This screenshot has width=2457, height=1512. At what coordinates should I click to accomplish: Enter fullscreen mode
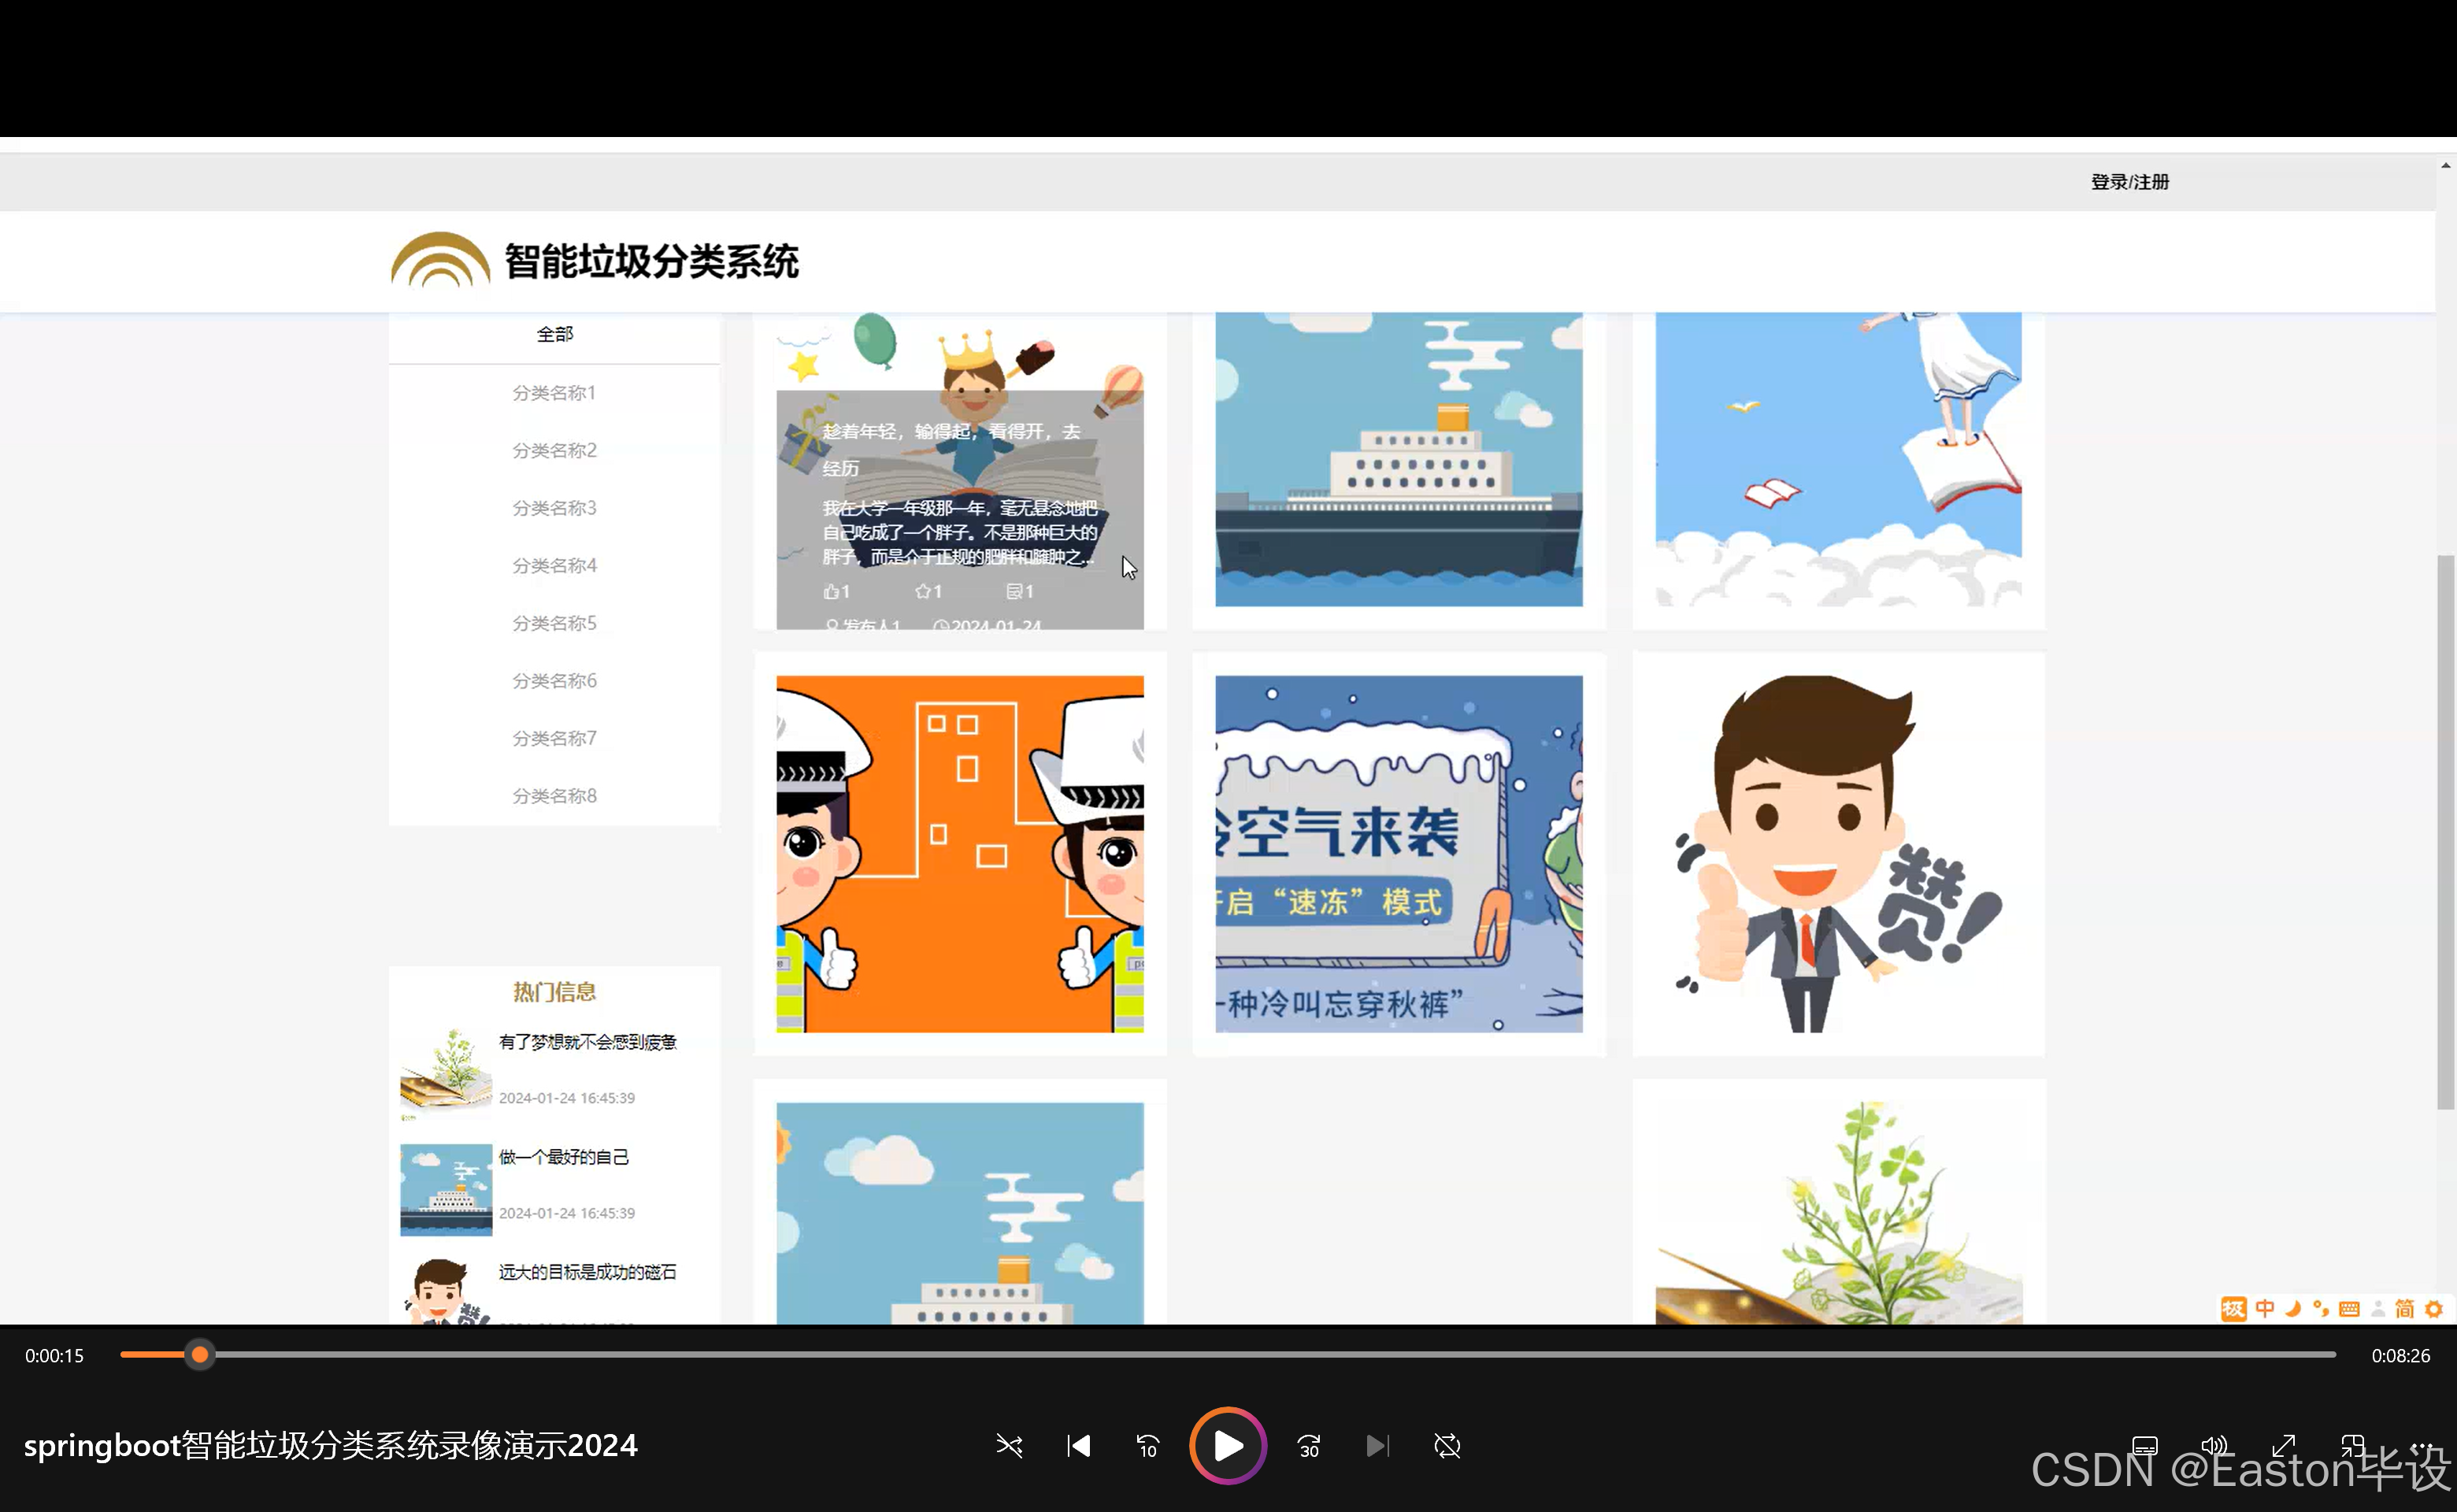tap(2284, 1446)
